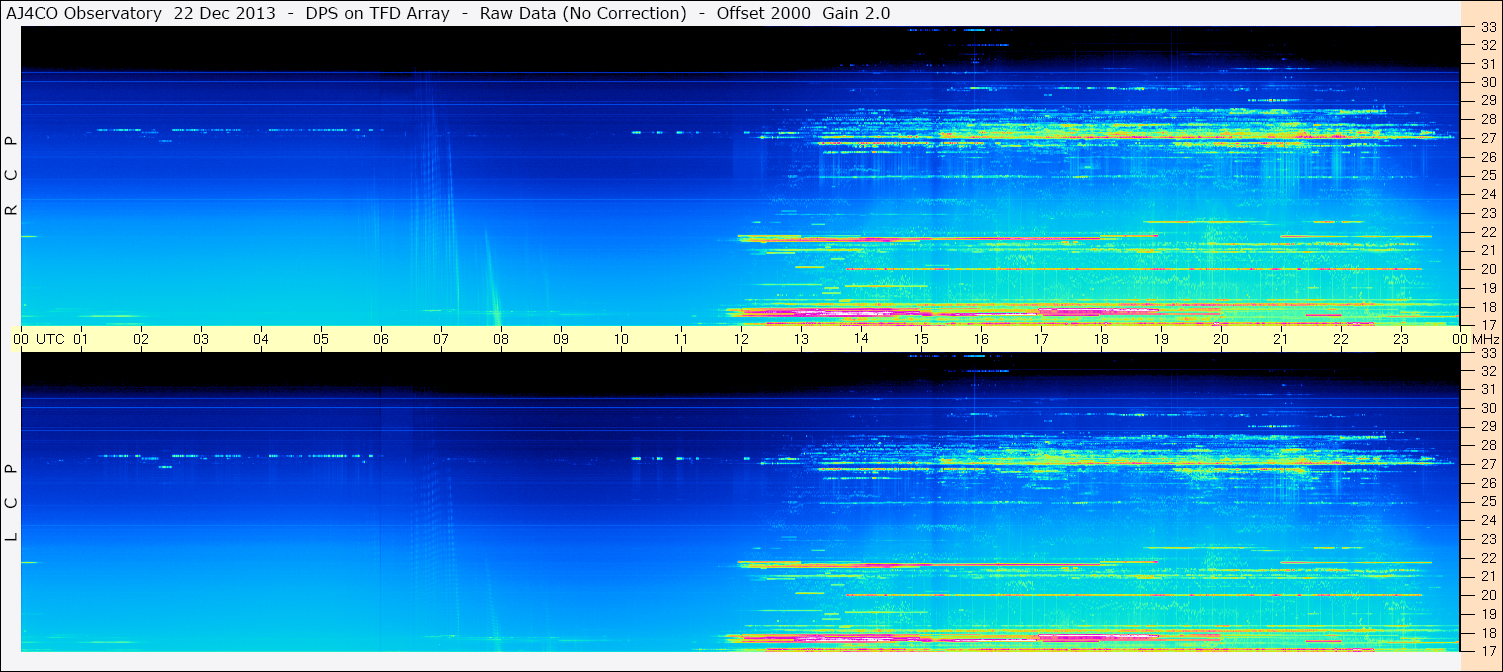Click the vertical LCP panel label

[x=12, y=502]
